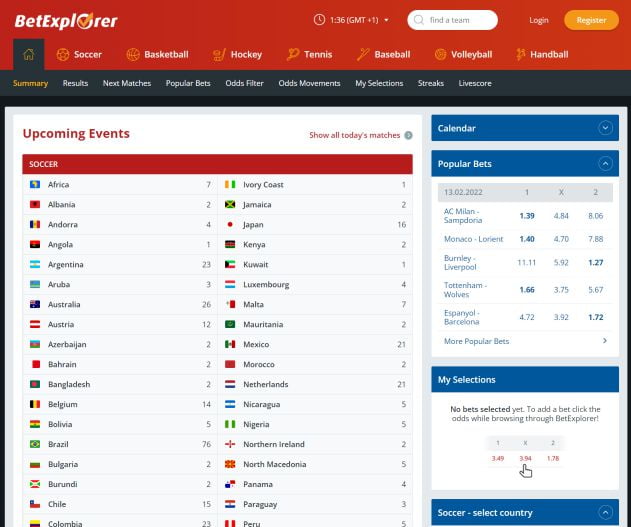Open the Tottenham - Wolves match

(465, 290)
